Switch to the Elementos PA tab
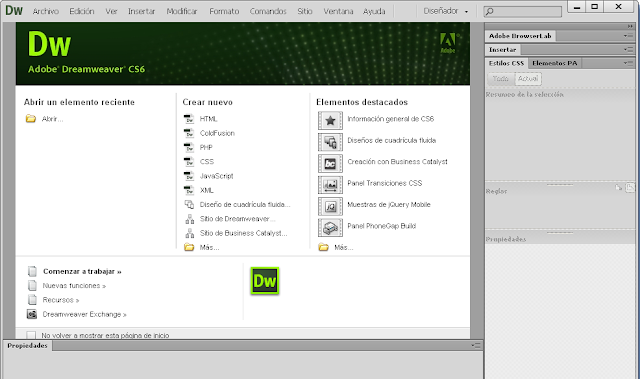The image size is (640, 379). [x=554, y=63]
